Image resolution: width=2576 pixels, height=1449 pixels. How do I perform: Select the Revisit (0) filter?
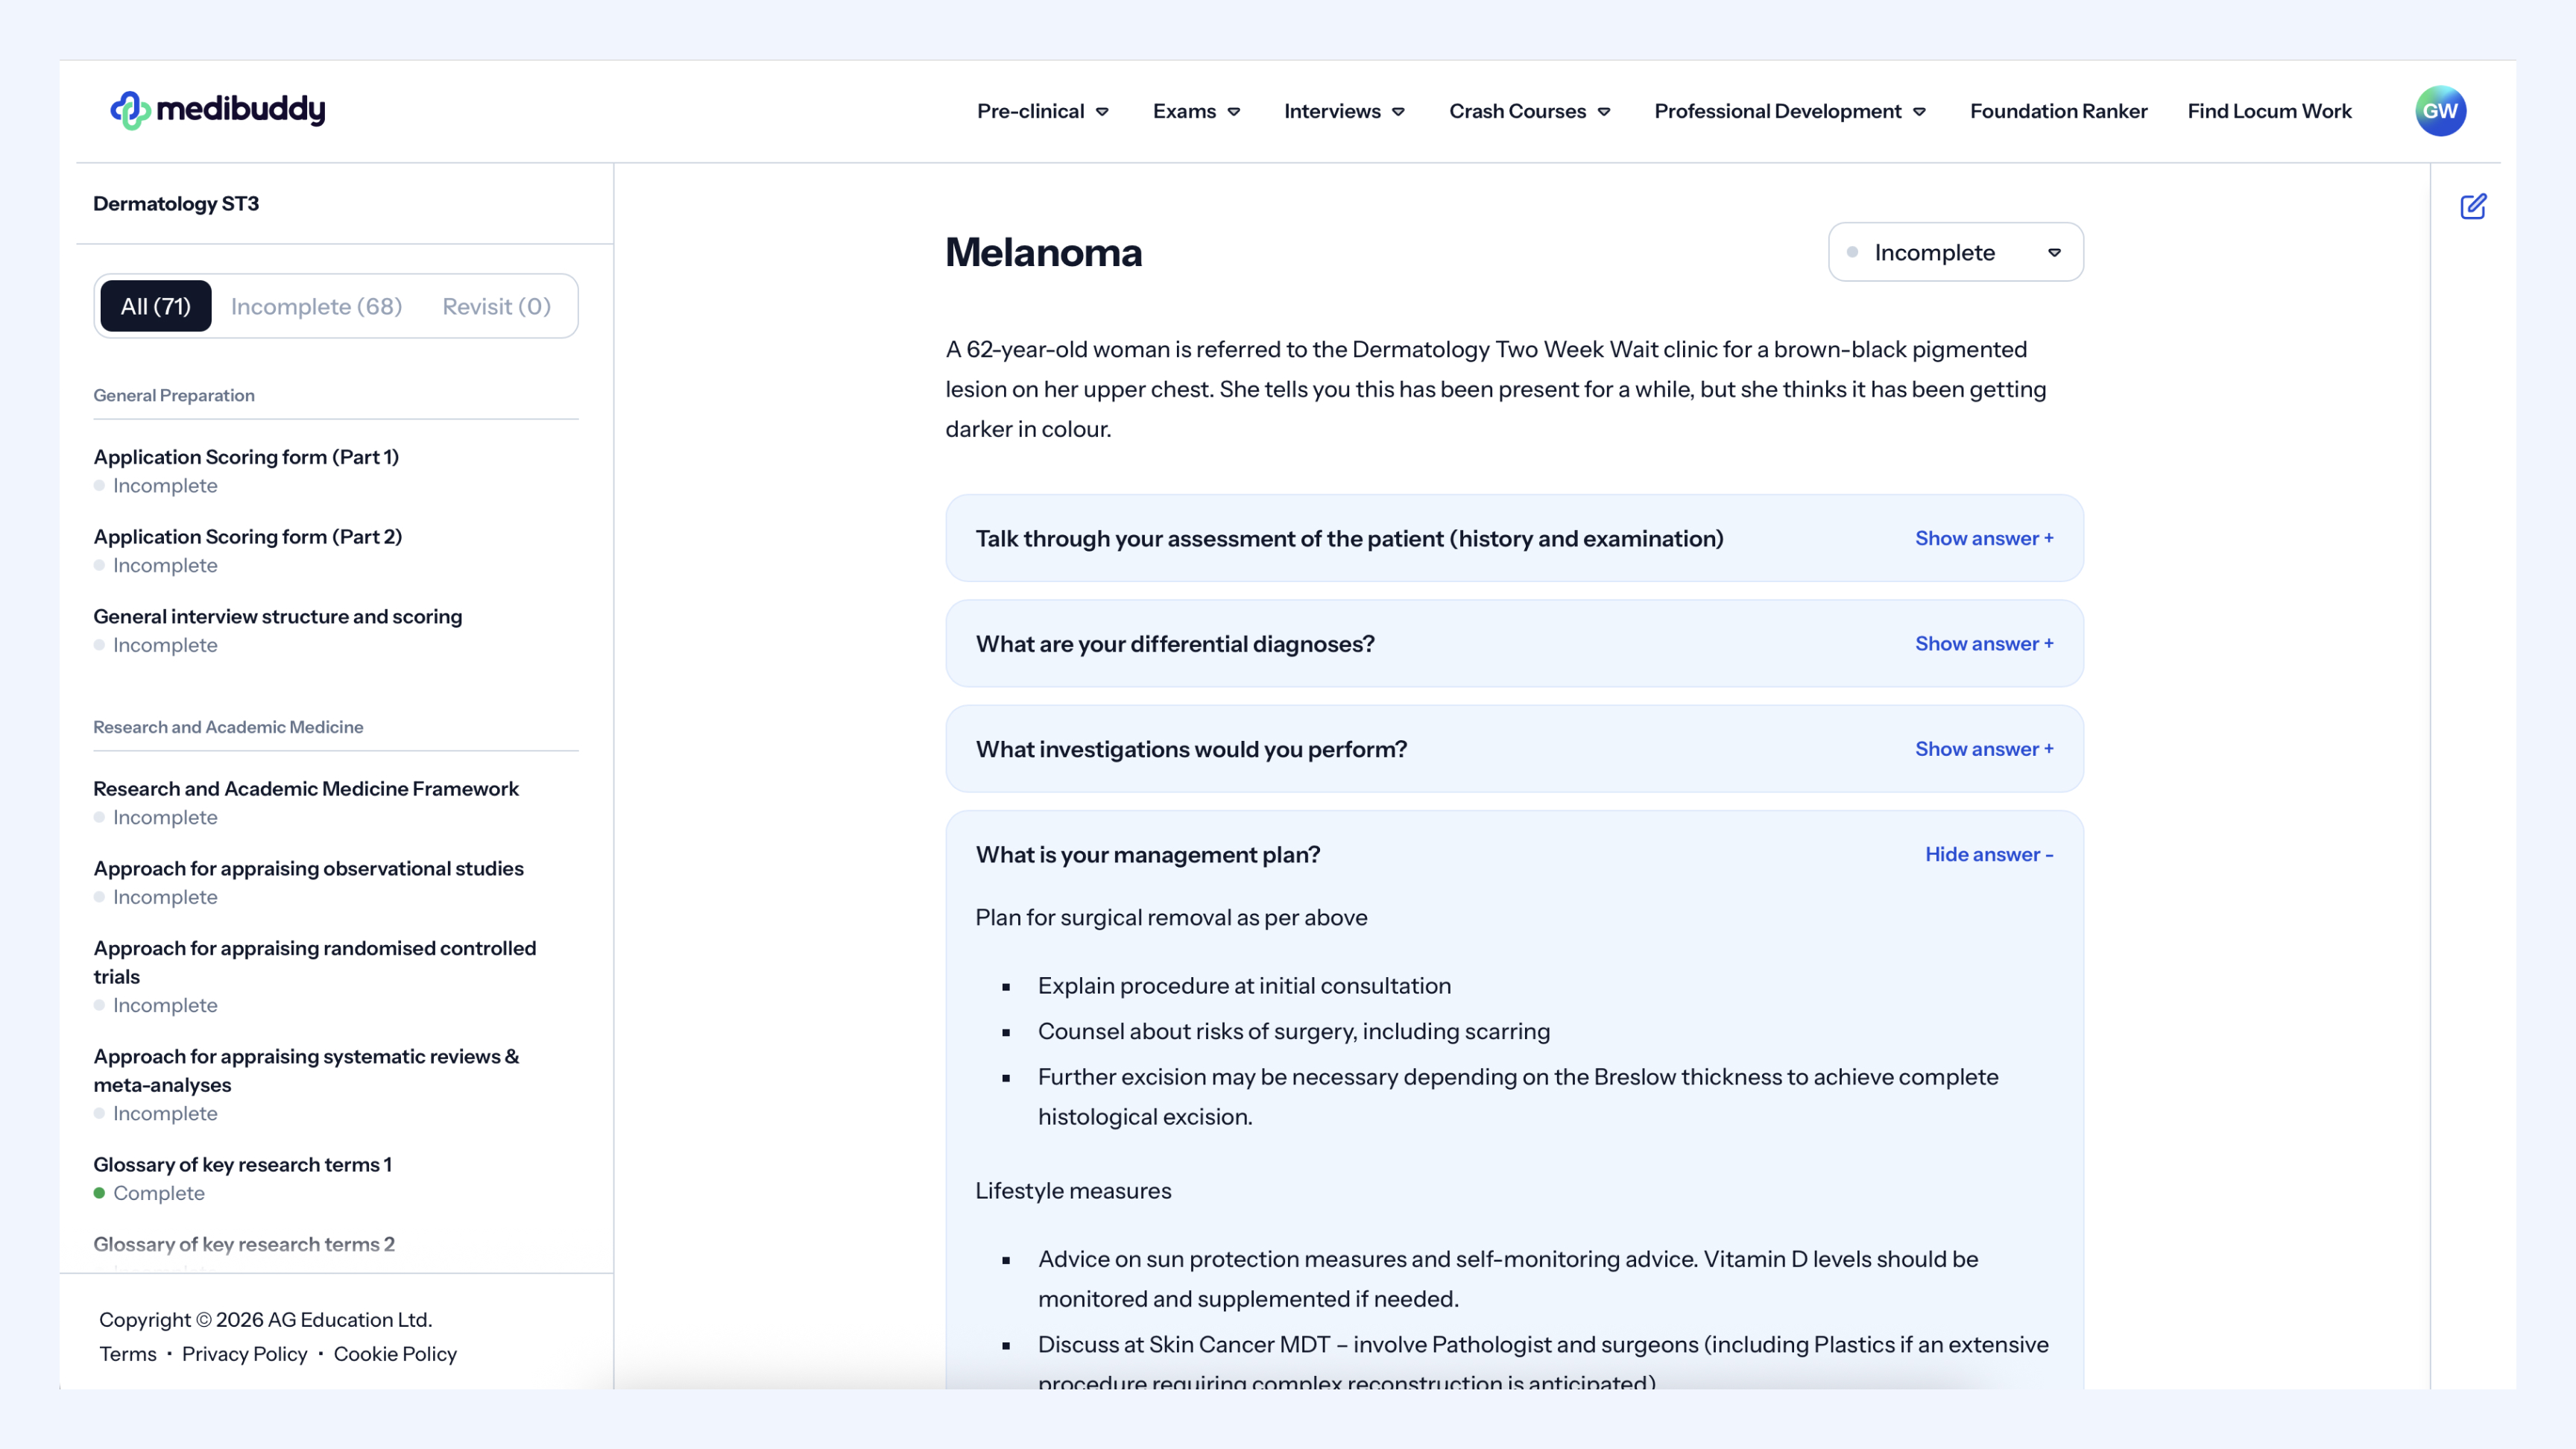[x=496, y=307]
